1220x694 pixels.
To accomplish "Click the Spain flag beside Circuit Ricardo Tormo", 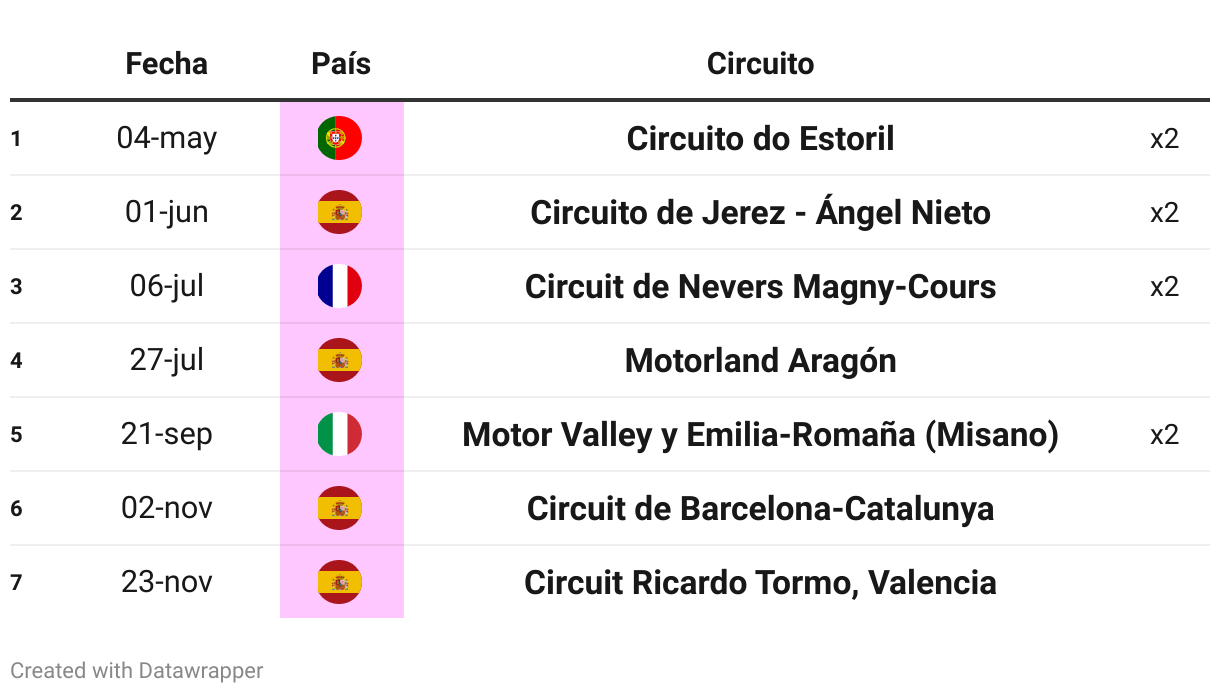I will (340, 582).
